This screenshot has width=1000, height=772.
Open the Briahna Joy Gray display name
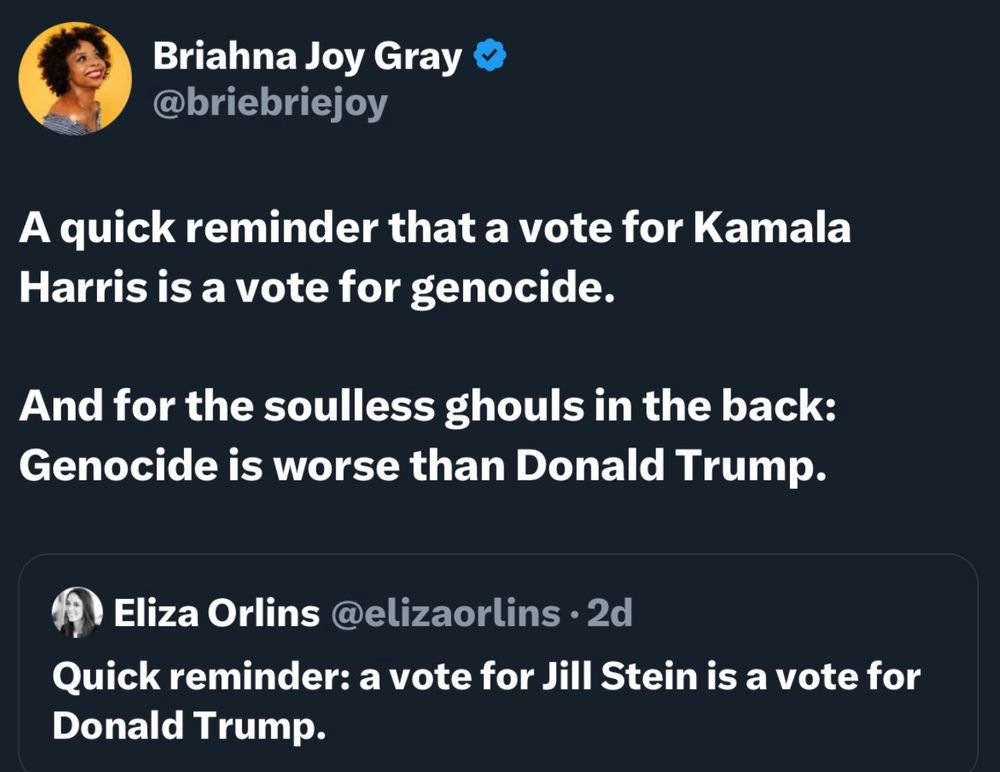[x=307, y=58]
